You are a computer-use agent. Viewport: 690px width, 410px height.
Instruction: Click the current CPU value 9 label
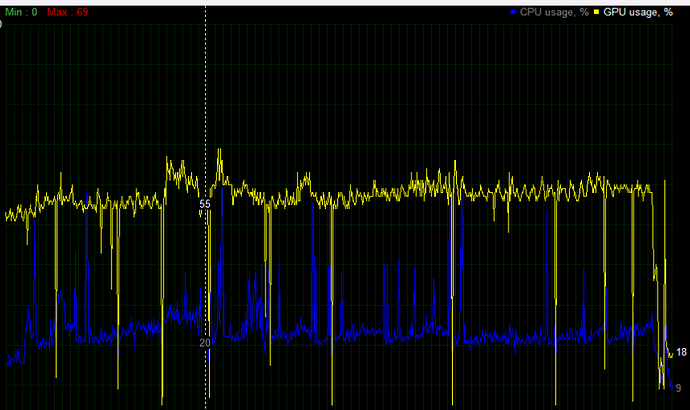pos(679,388)
